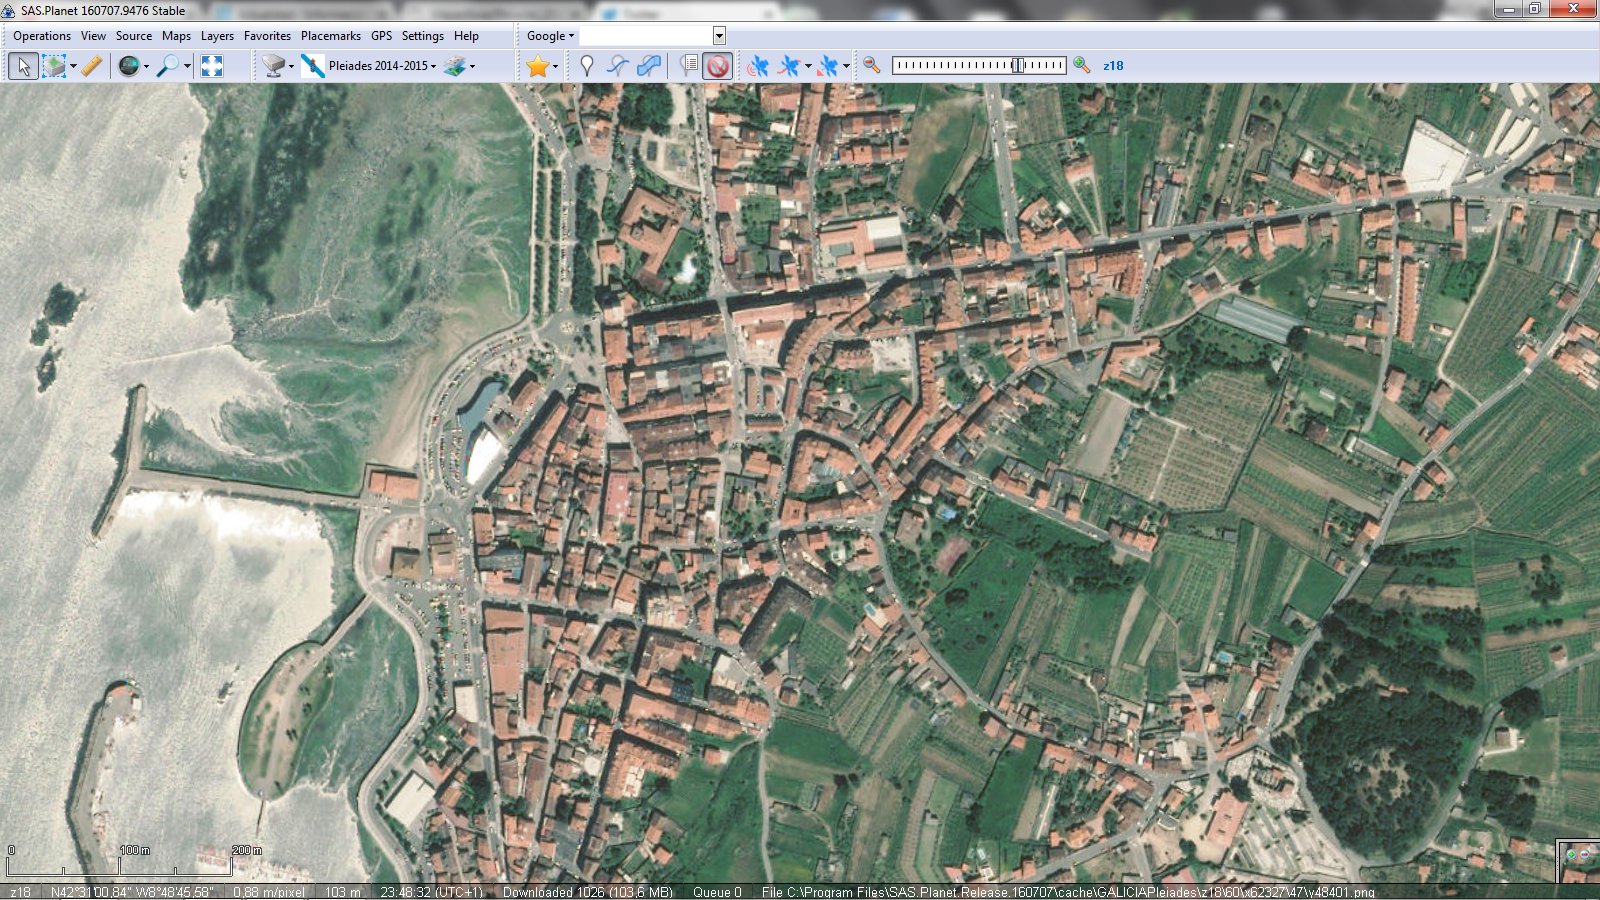Expand the magnifier icon's dropdown arrow
Viewport: 1600px width, 900px height.
(x=187, y=66)
